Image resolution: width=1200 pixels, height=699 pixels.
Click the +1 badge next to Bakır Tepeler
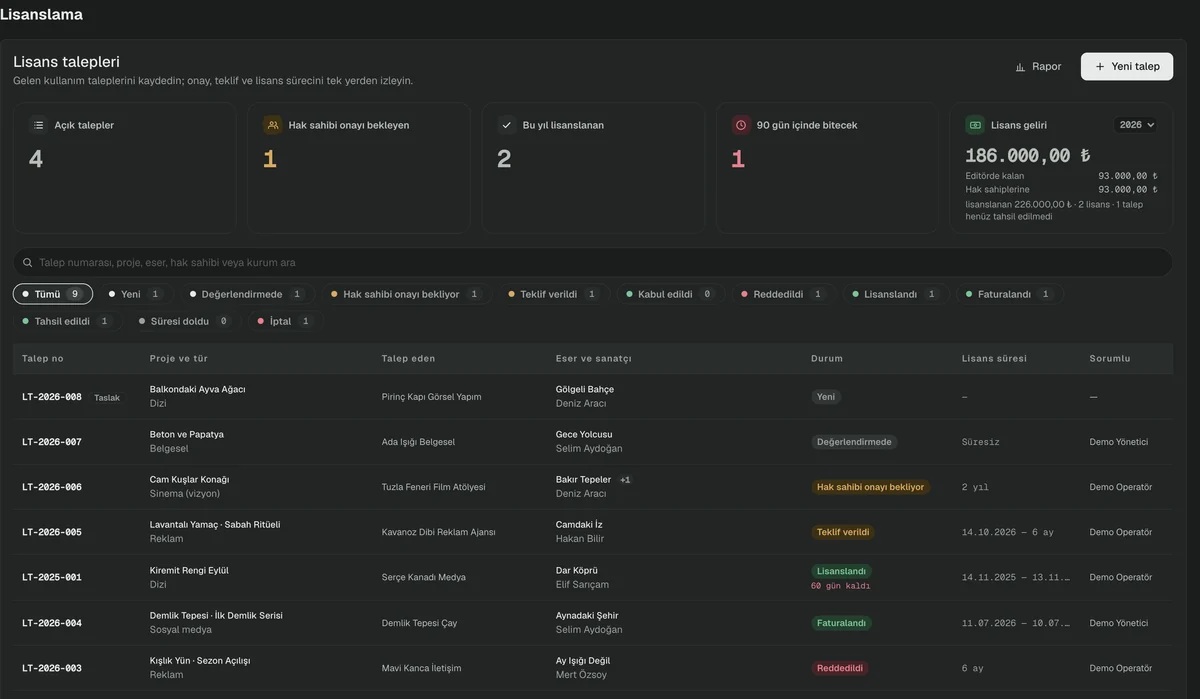[x=625, y=480]
